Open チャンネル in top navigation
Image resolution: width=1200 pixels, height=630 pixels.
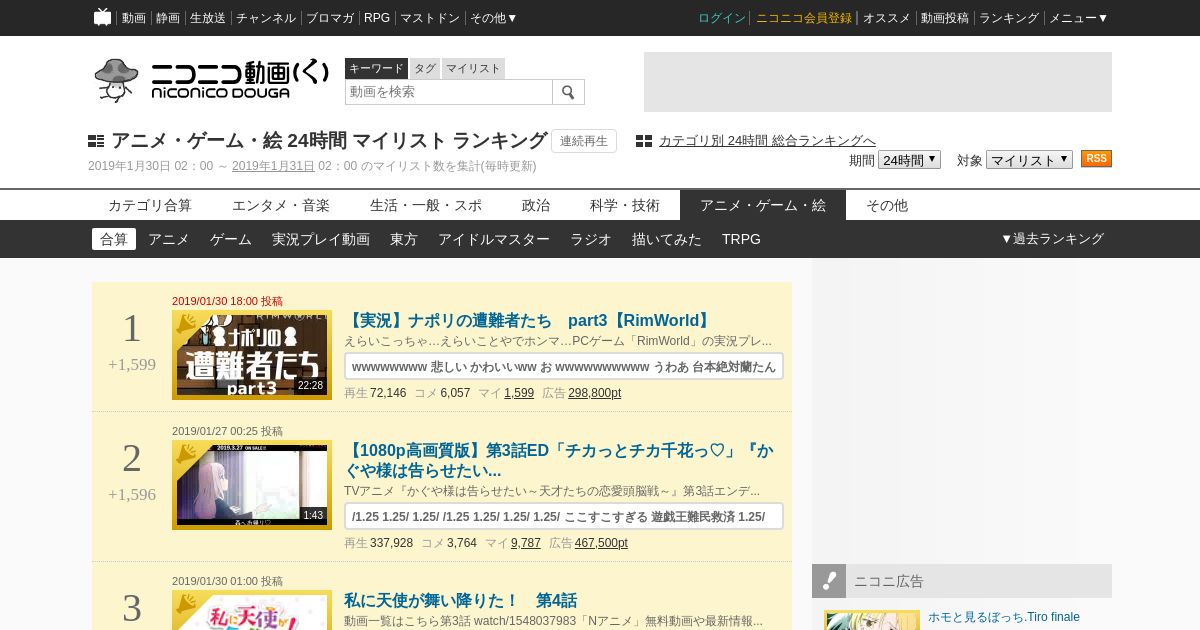coord(266,18)
